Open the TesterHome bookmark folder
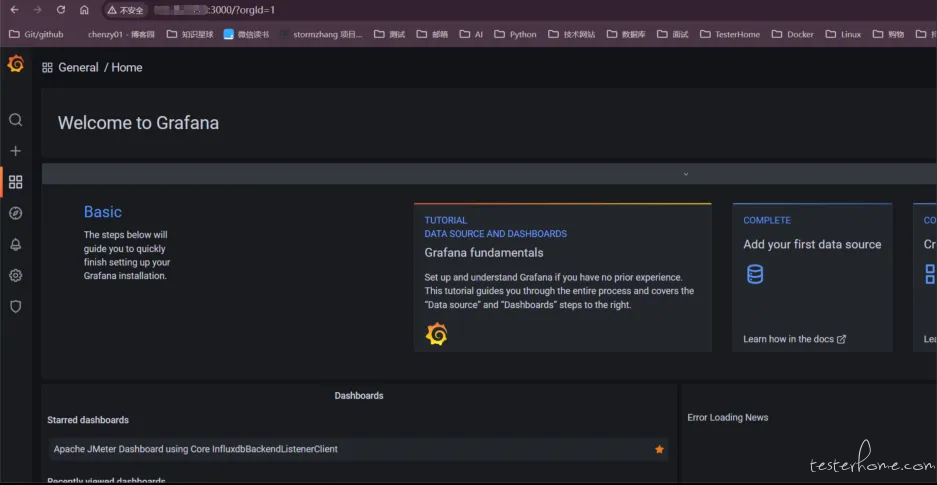This screenshot has width=937, height=485. tap(730, 34)
